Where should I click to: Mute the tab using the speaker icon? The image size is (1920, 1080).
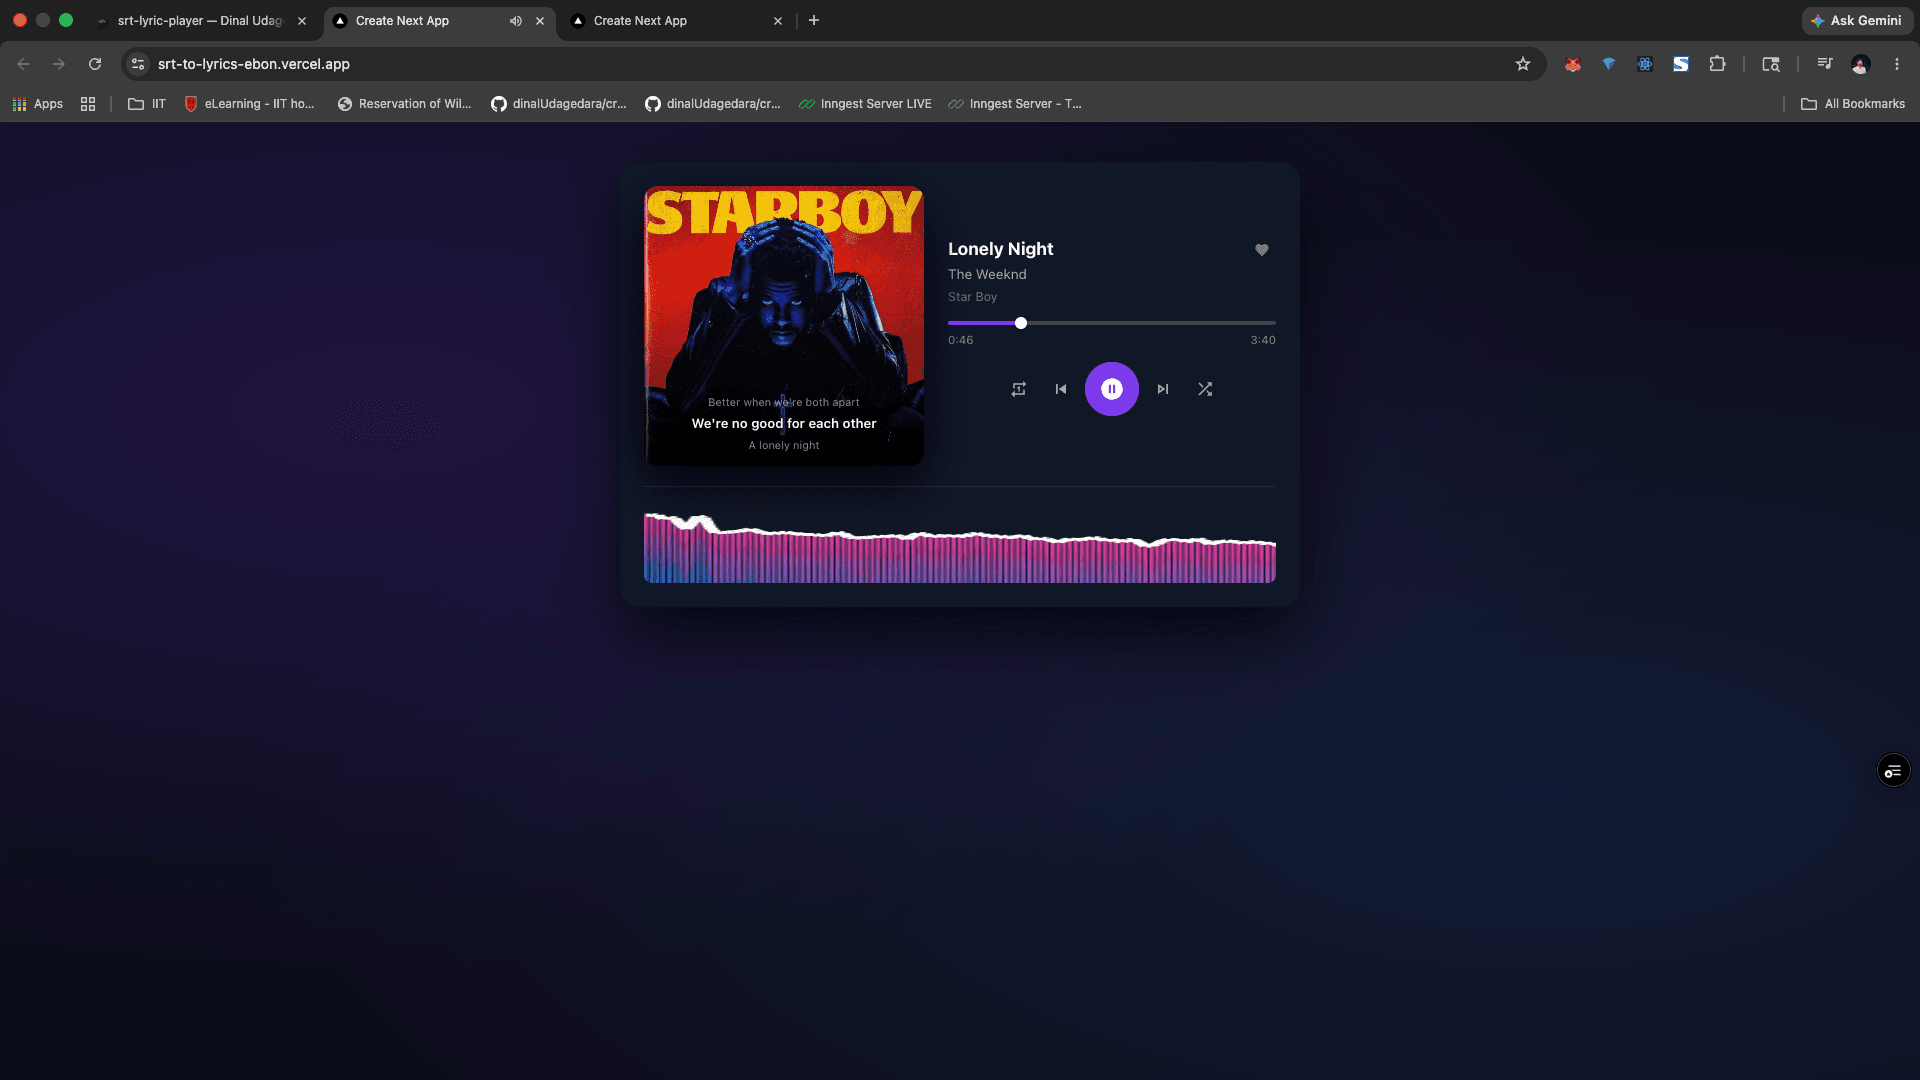click(515, 20)
